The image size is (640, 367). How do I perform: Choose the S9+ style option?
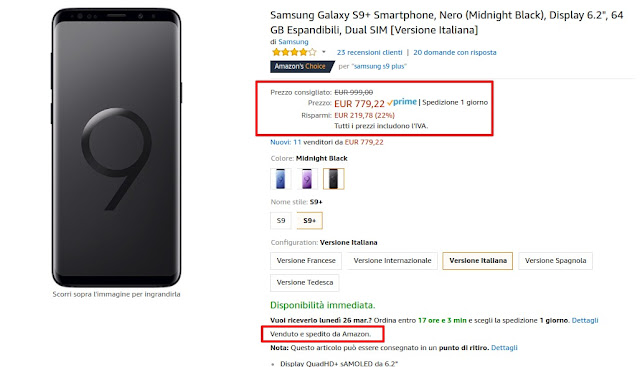click(x=309, y=220)
